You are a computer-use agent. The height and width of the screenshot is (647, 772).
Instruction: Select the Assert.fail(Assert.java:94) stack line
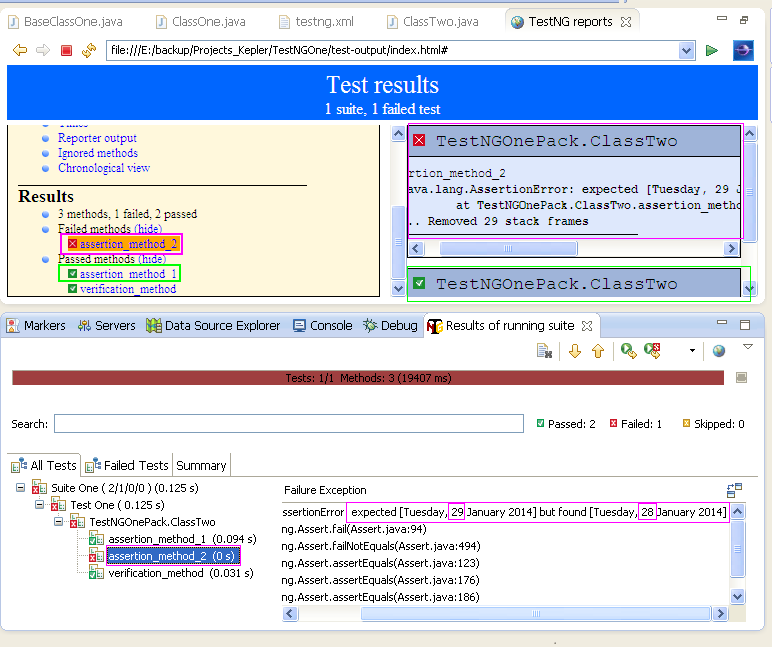(354, 529)
